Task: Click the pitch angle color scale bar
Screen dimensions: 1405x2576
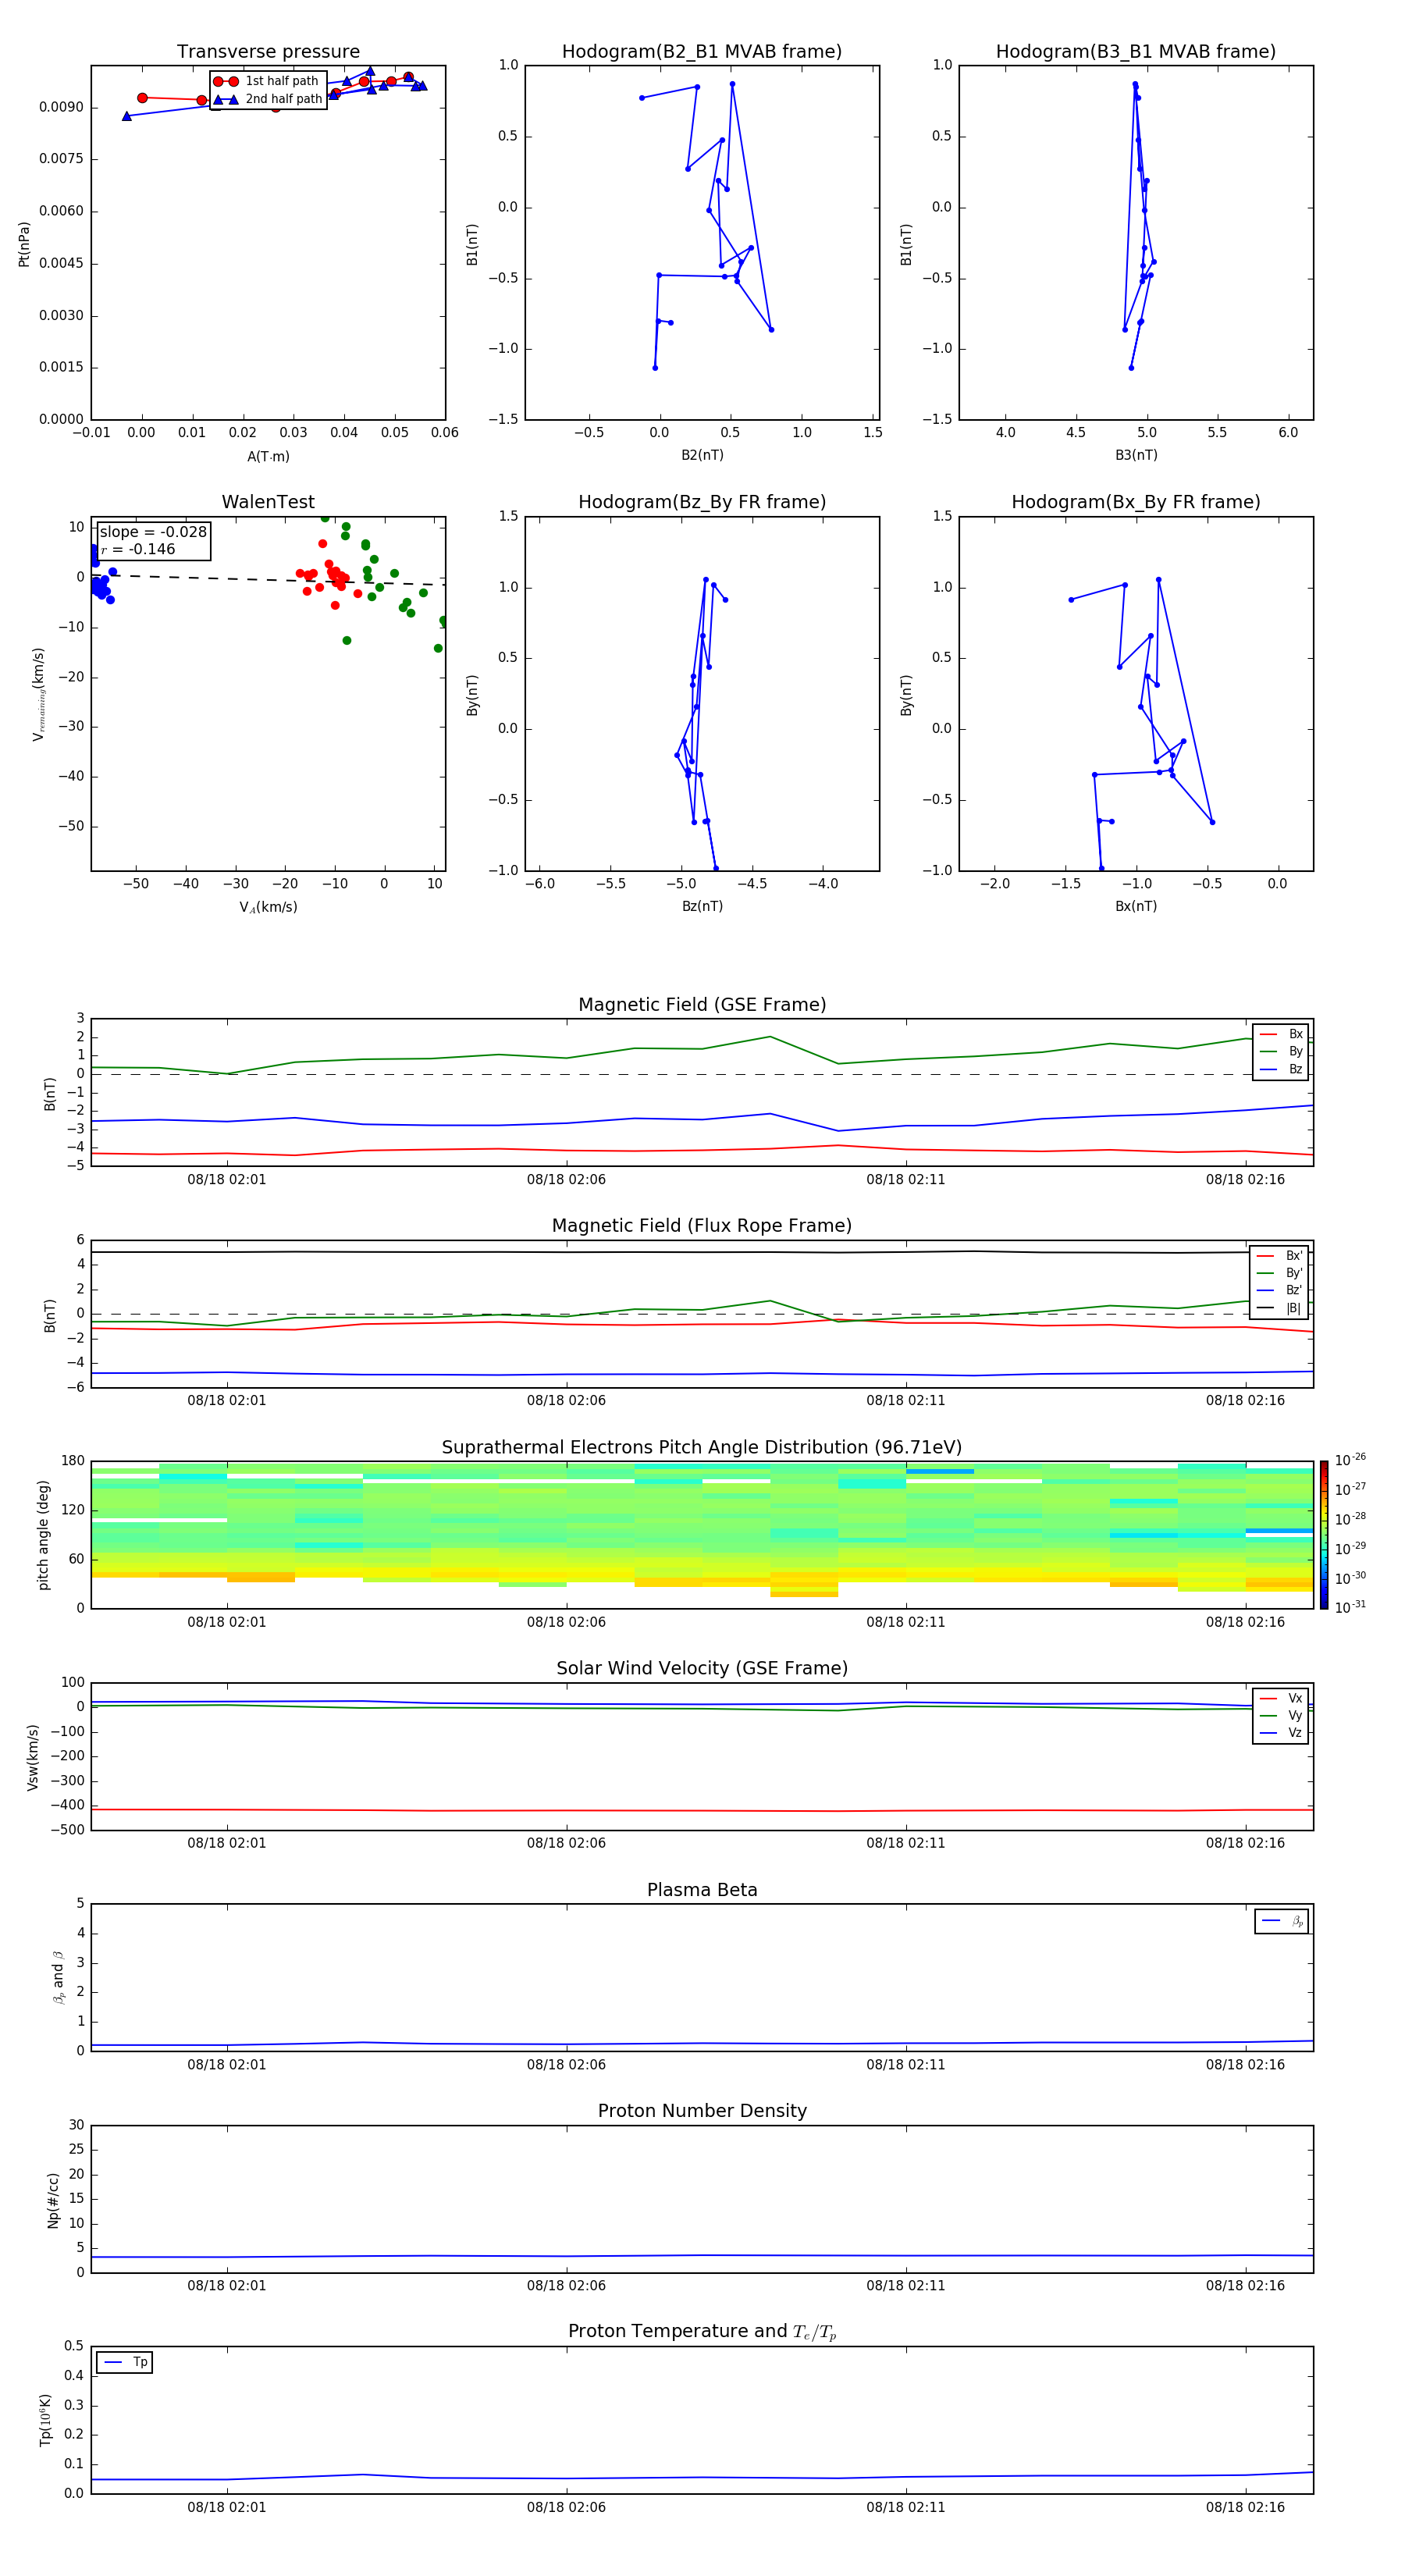Action: (x=1324, y=1535)
